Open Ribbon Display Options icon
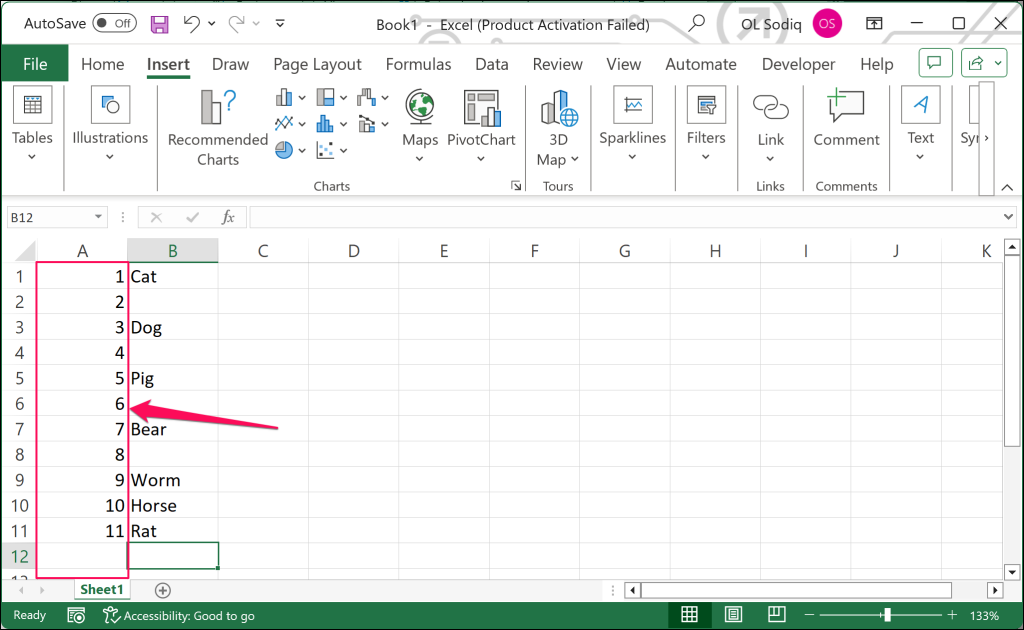Viewport: 1024px width, 630px height. click(874, 24)
